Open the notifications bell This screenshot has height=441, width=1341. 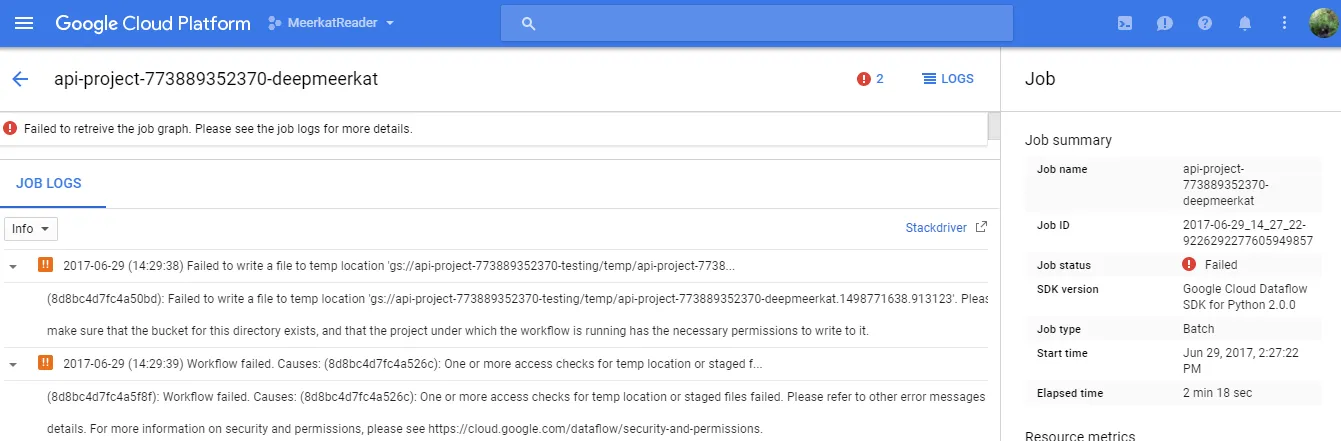(x=1245, y=23)
